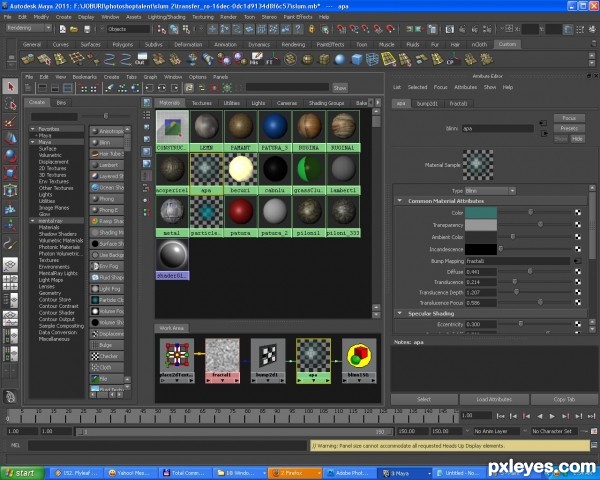The height and width of the screenshot is (480, 600).
Task: Select the PATURA_3 blue material swatch
Action: pyautogui.click(x=275, y=131)
